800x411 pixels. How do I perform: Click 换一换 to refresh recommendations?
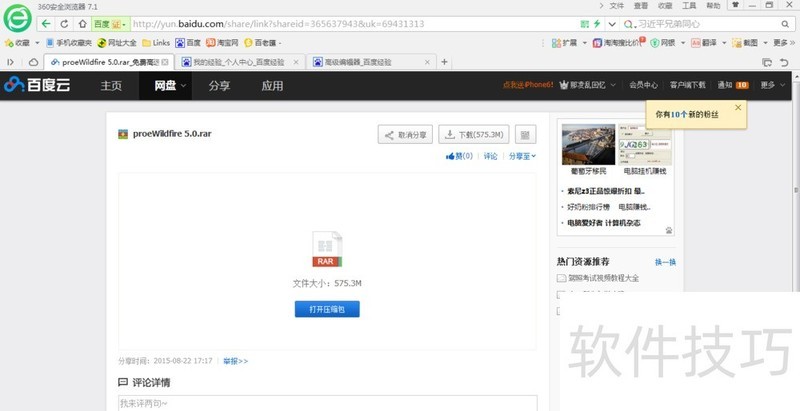665,262
